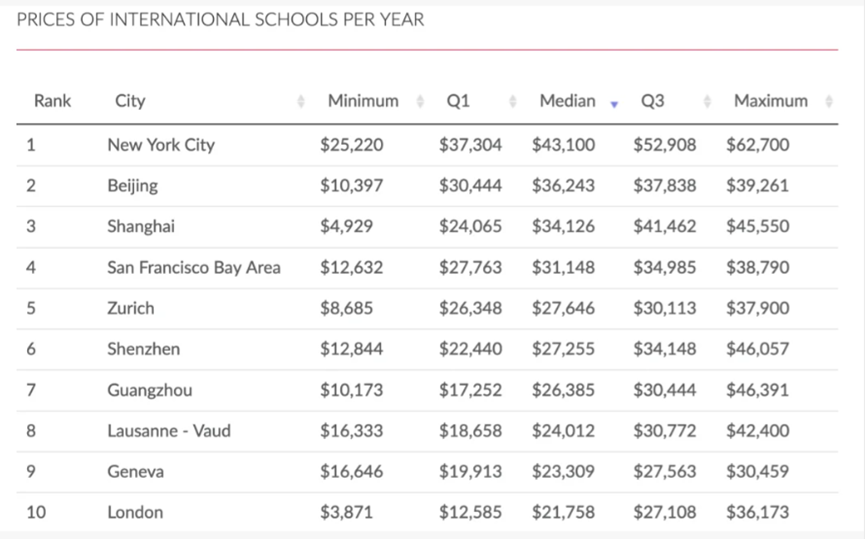The height and width of the screenshot is (539, 865).
Task: Select Lausanne - Vaud city cell
Action: point(169,431)
